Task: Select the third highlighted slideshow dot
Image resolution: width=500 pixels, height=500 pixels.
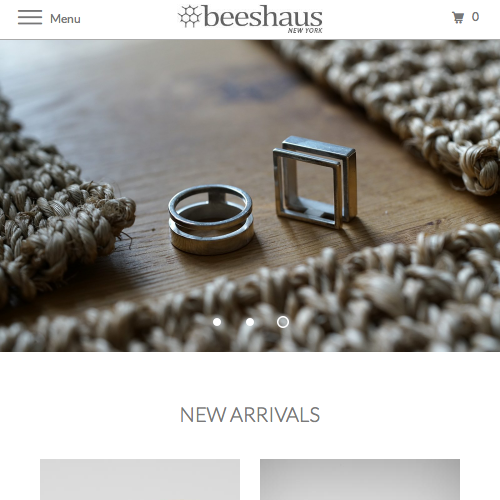Action: tap(283, 322)
